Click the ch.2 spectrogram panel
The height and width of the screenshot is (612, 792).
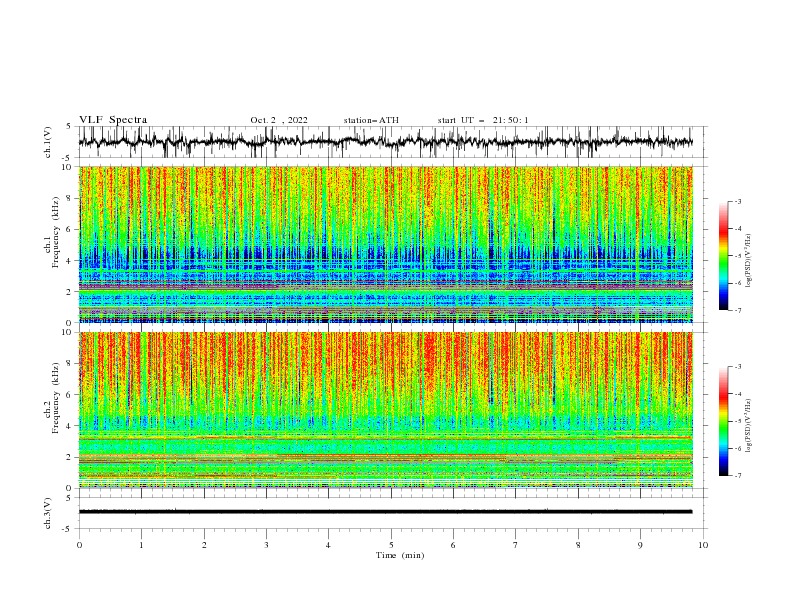coord(385,410)
